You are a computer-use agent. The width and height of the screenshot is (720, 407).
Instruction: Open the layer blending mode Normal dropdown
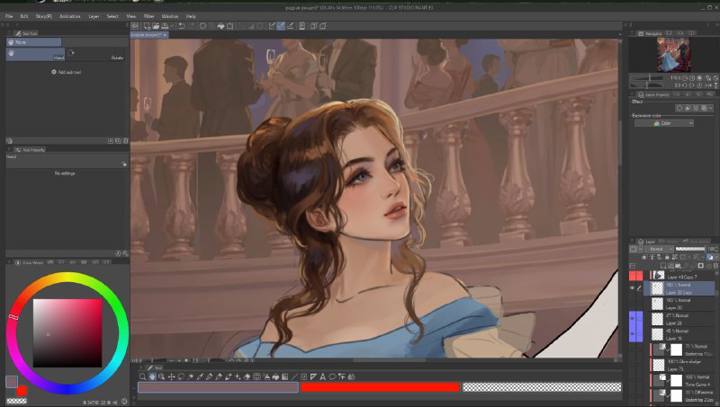point(657,249)
